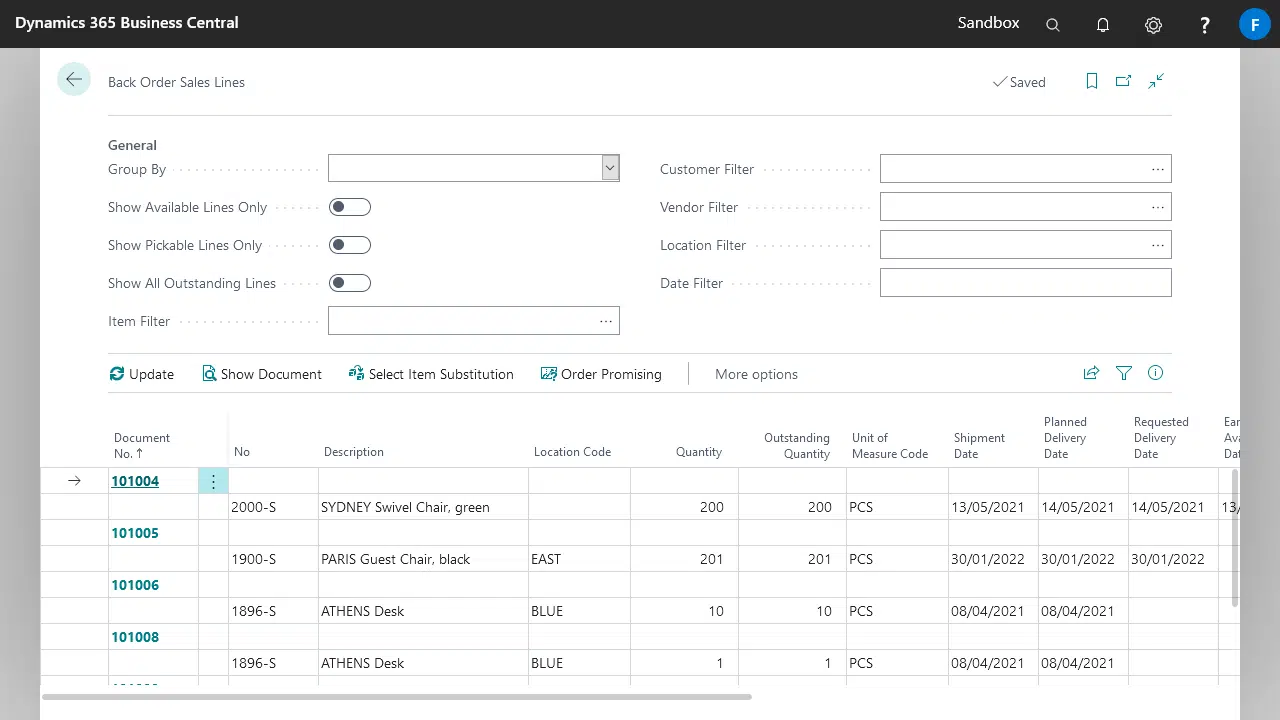Open settings gear icon
The height and width of the screenshot is (720, 1280).
pos(1153,25)
